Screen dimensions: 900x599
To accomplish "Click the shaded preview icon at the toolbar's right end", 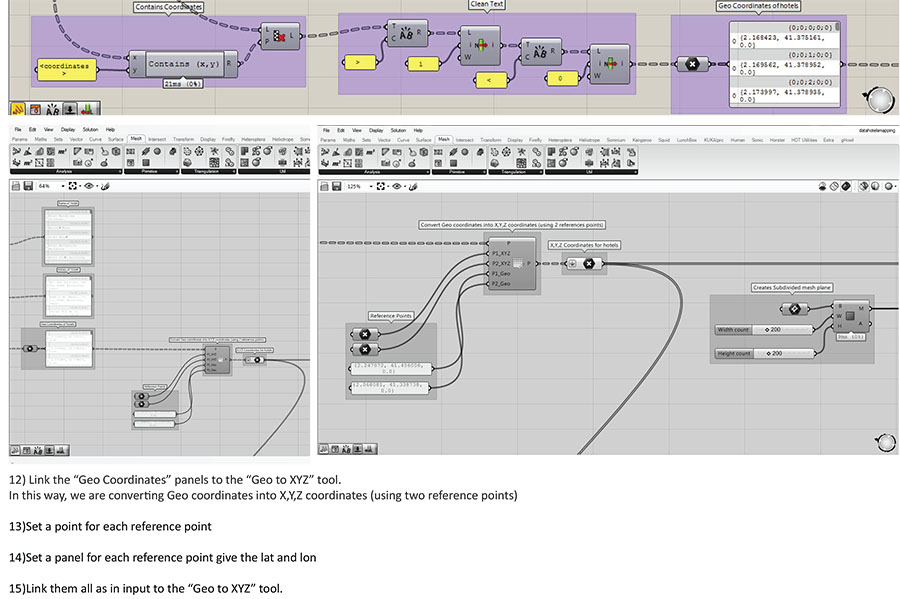I will tap(889, 186).
